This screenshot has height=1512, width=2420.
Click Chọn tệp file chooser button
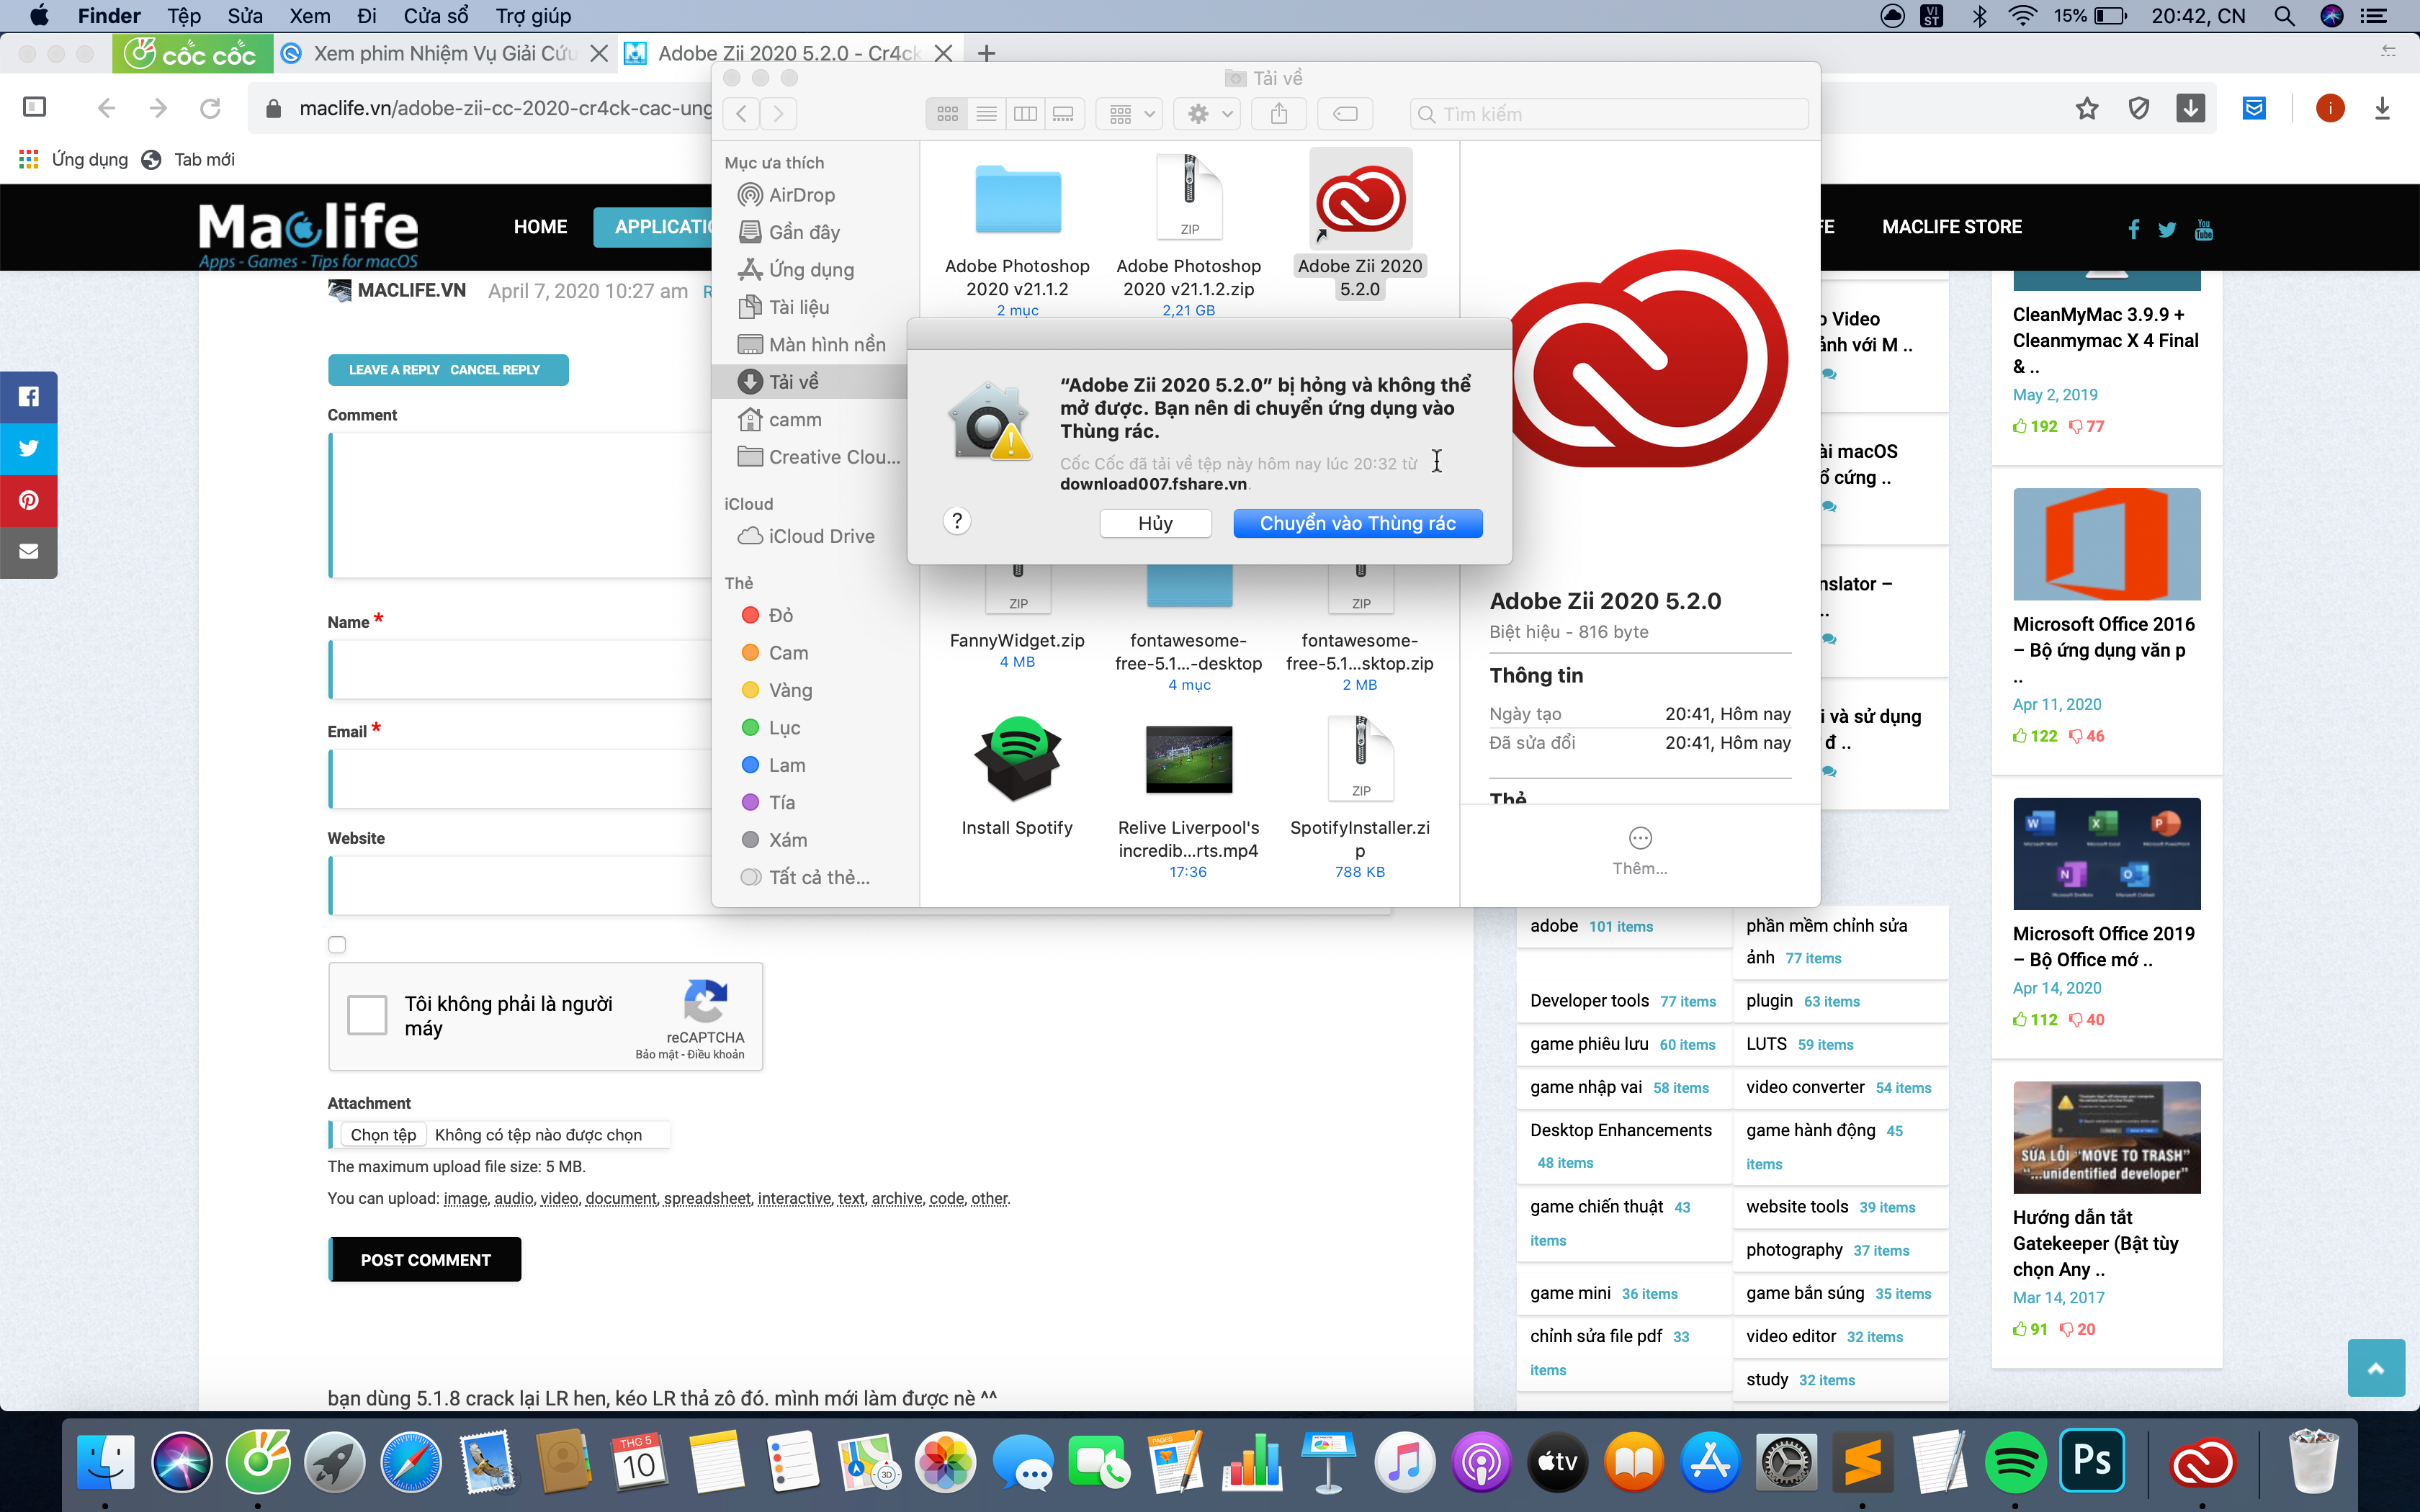tap(383, 1134)
